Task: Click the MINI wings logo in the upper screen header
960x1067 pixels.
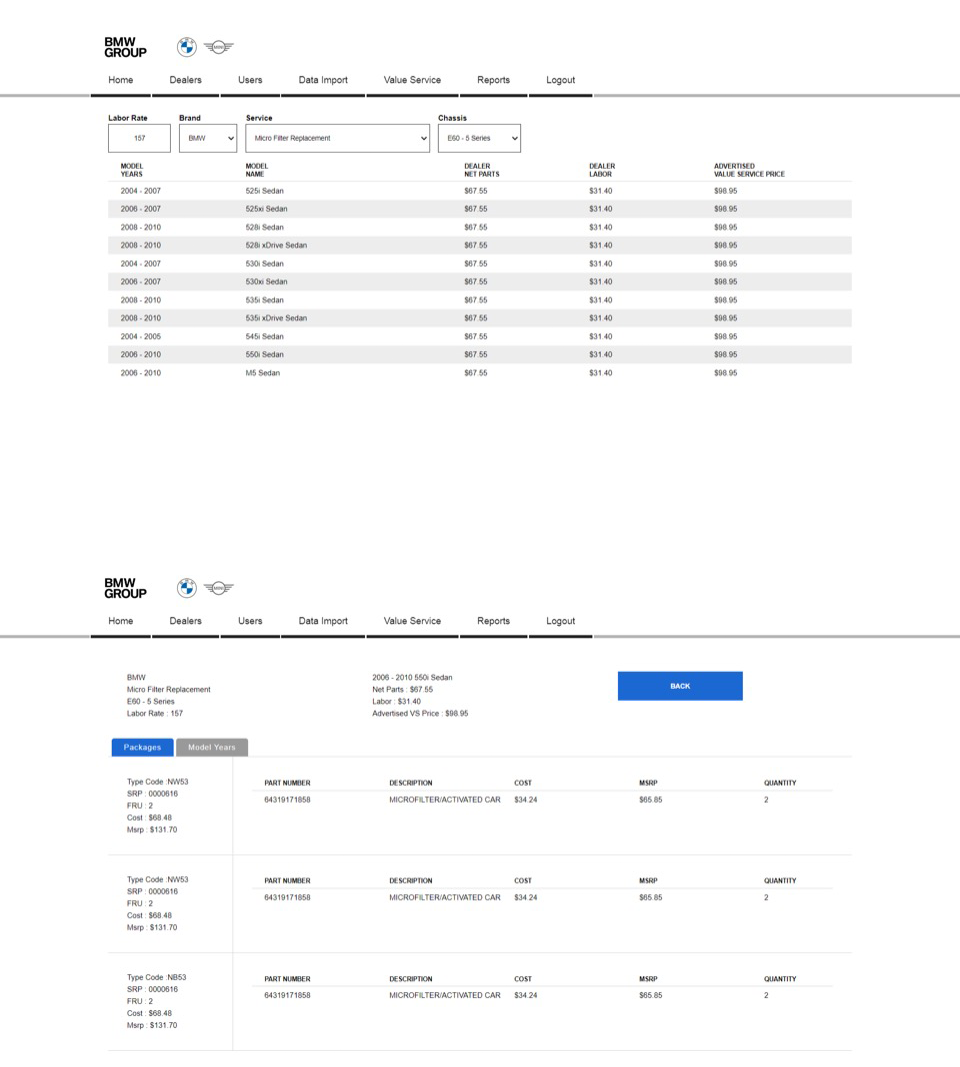Action: [x=218, y=47]
